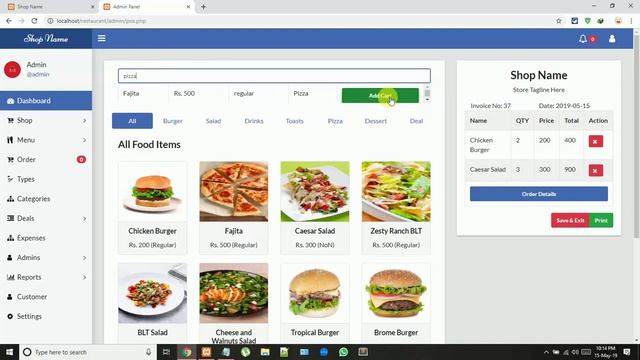This screenshot has width=640, height=360.
Task: Select the Chicken Burger food card
Action: 152,208
